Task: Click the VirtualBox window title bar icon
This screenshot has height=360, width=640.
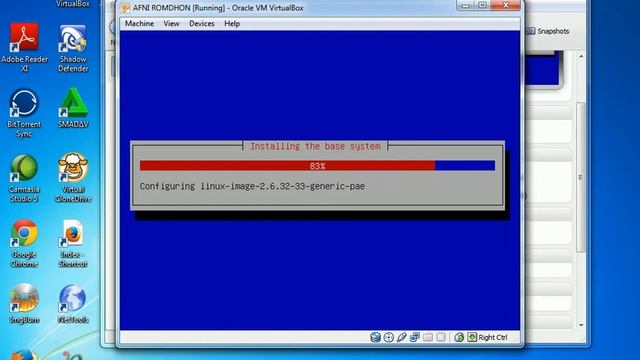Action: click(126, 8)
